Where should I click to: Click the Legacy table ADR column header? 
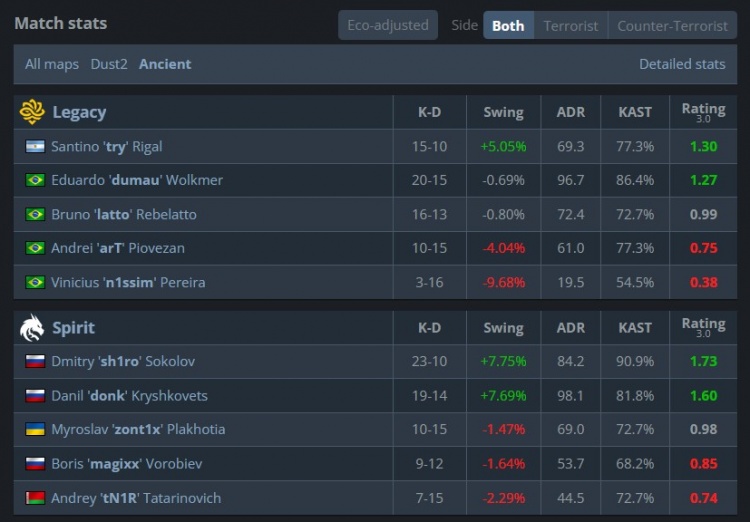pyautogui.click(x=571, y=112)
